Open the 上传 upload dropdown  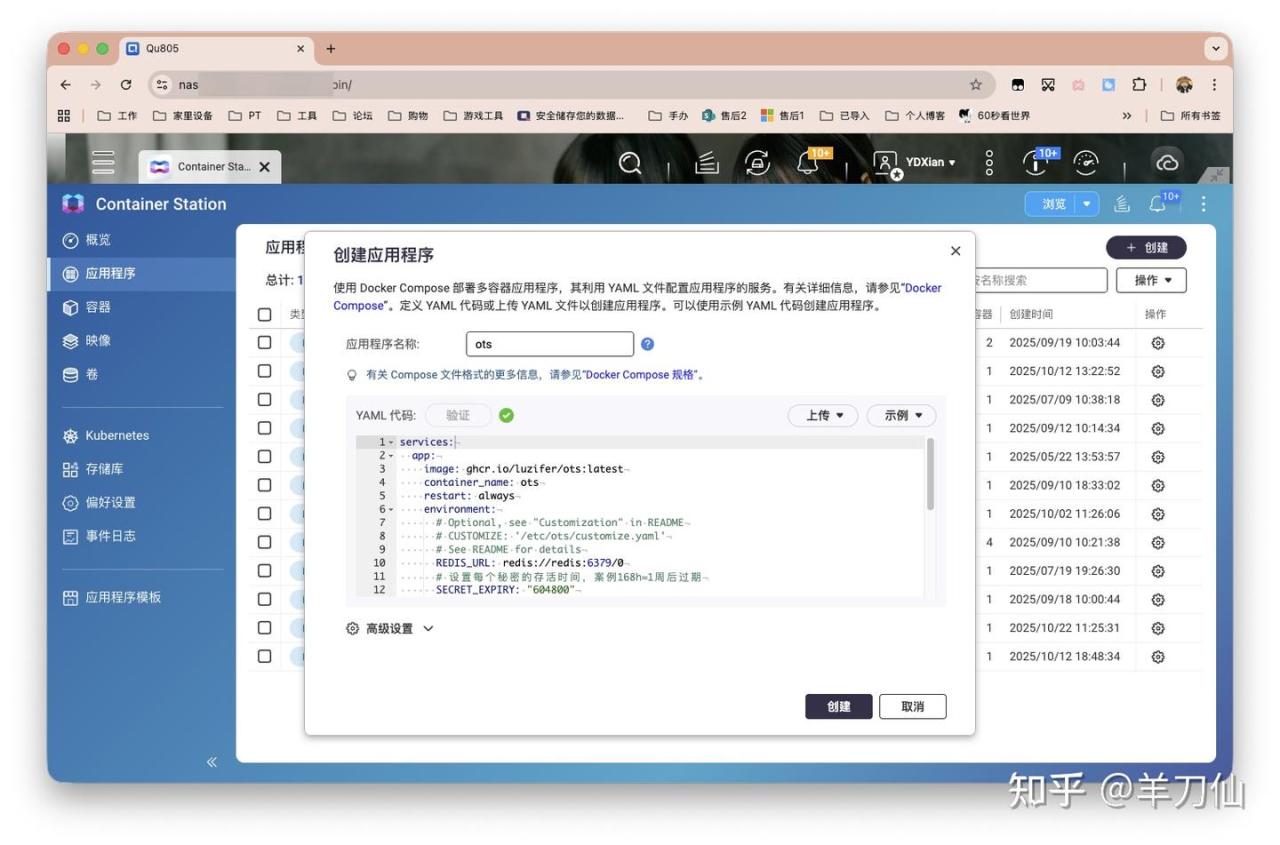pyautogui.click(x=824, y=416)
